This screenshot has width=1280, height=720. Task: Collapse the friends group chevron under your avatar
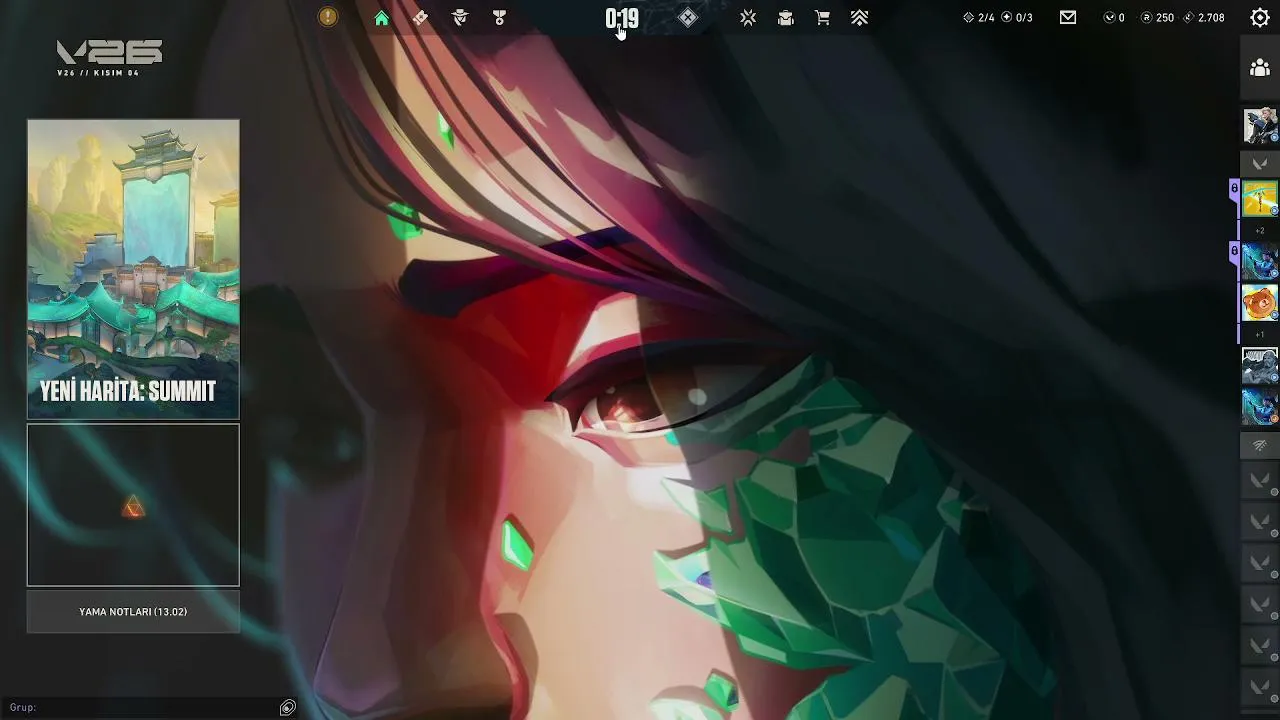click(1260, 163)
